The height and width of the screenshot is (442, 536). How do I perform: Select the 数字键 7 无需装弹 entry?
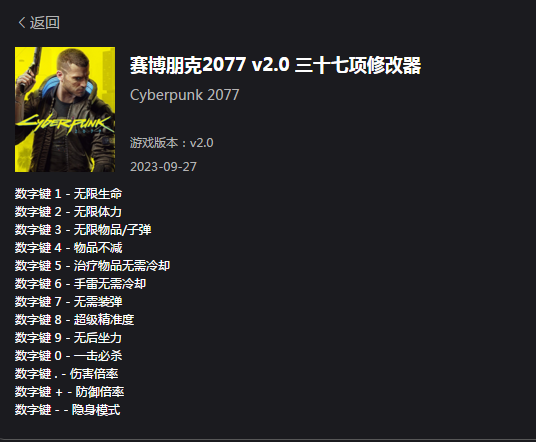(68, 302)
